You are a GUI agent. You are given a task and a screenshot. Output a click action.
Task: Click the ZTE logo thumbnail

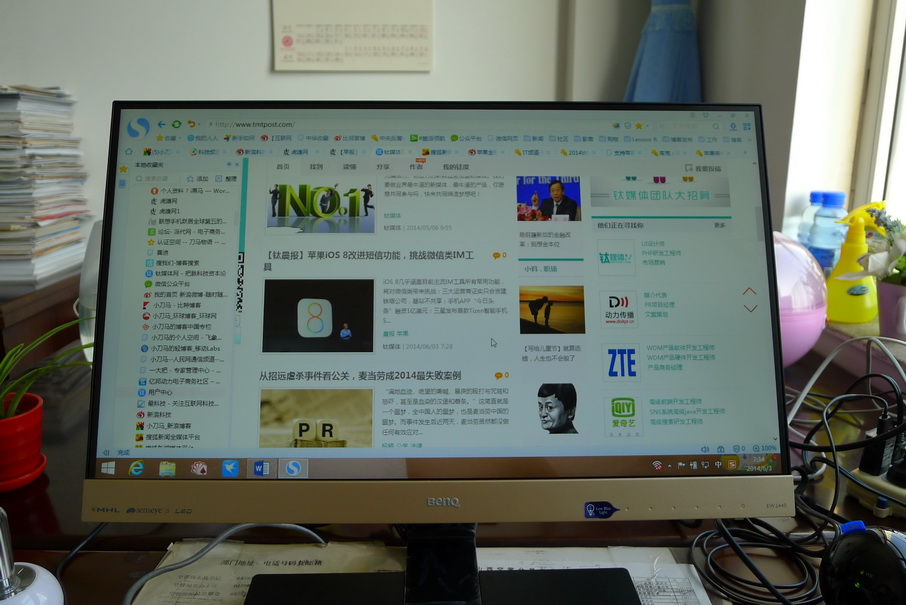pyautogui.click(x=621, y=362)
